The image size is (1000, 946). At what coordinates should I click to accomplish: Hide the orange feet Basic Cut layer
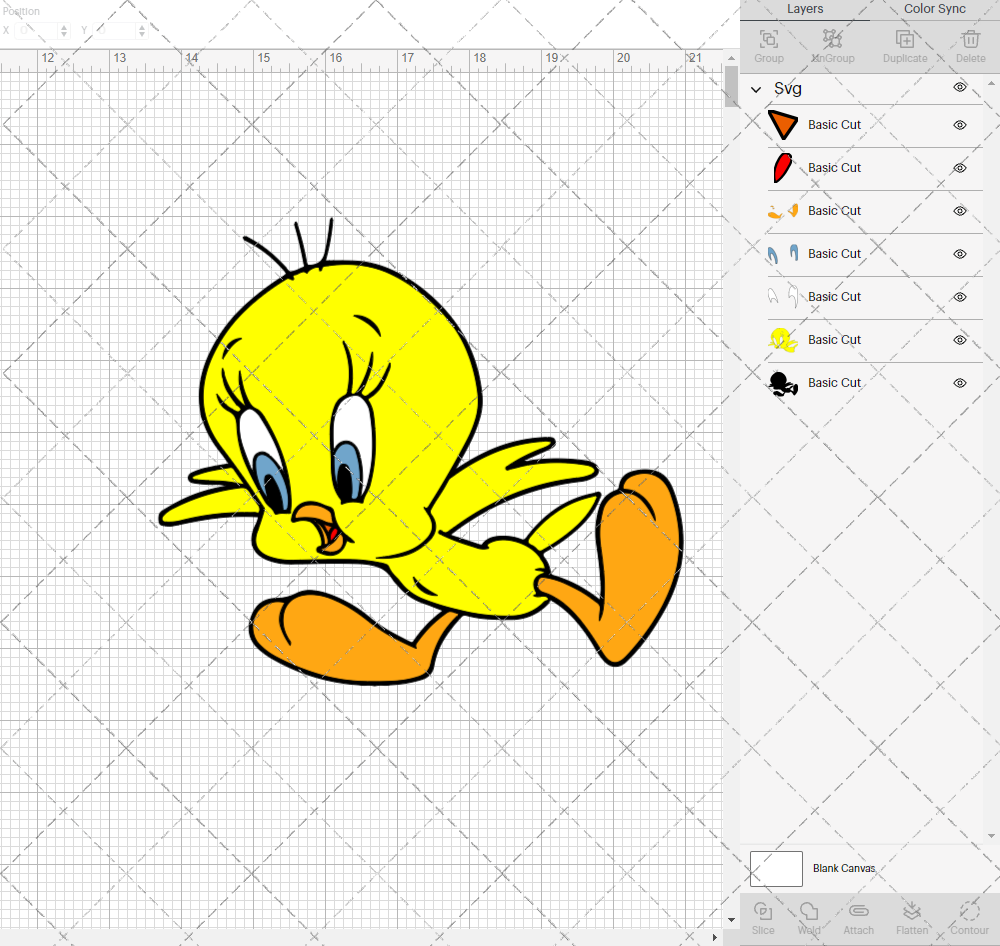click(x=959, y=211)
